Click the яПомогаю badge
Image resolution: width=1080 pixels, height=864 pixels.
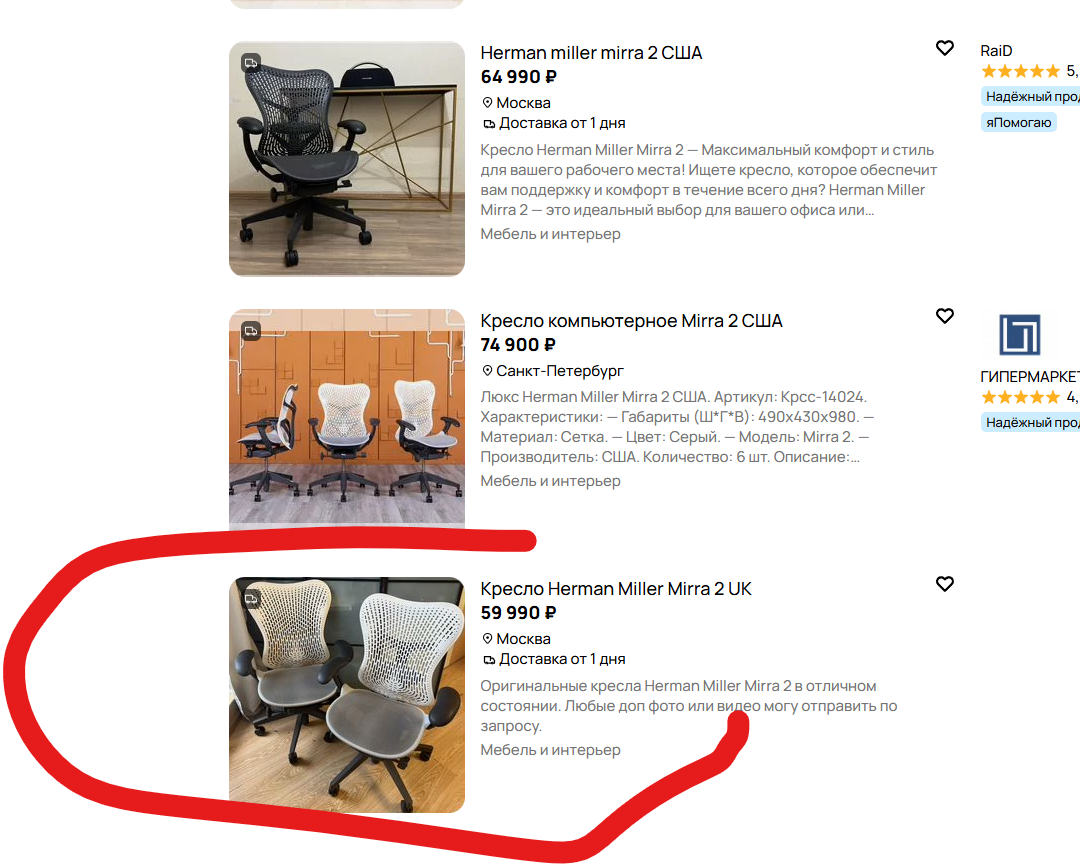pos(1018,123)
